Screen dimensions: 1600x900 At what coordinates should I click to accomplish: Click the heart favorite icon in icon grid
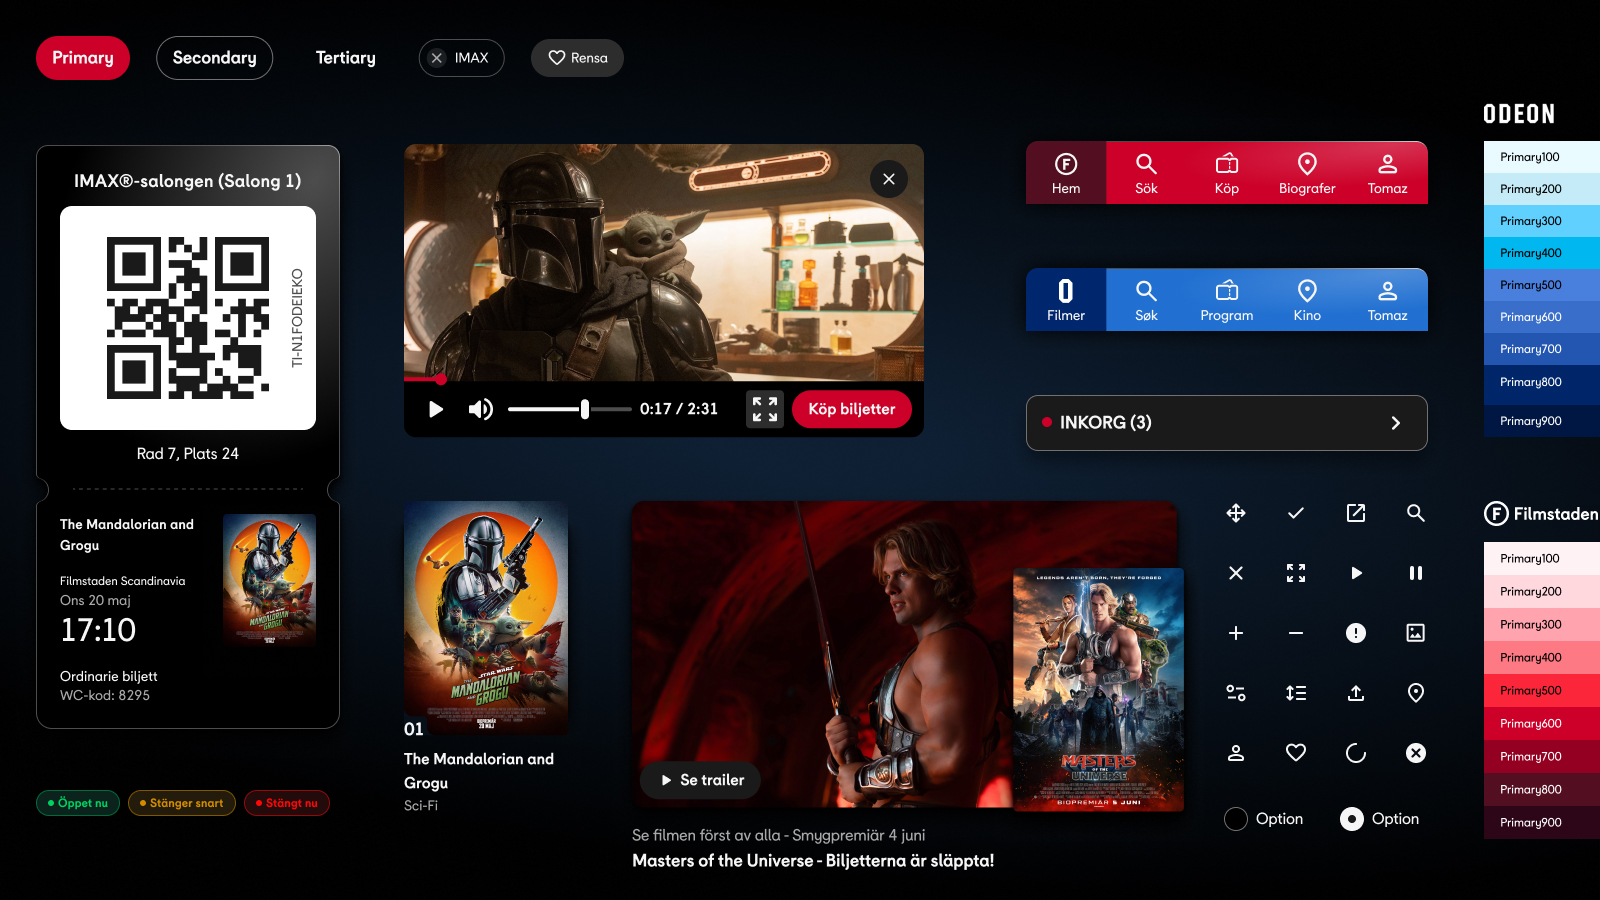[1296, 753]
